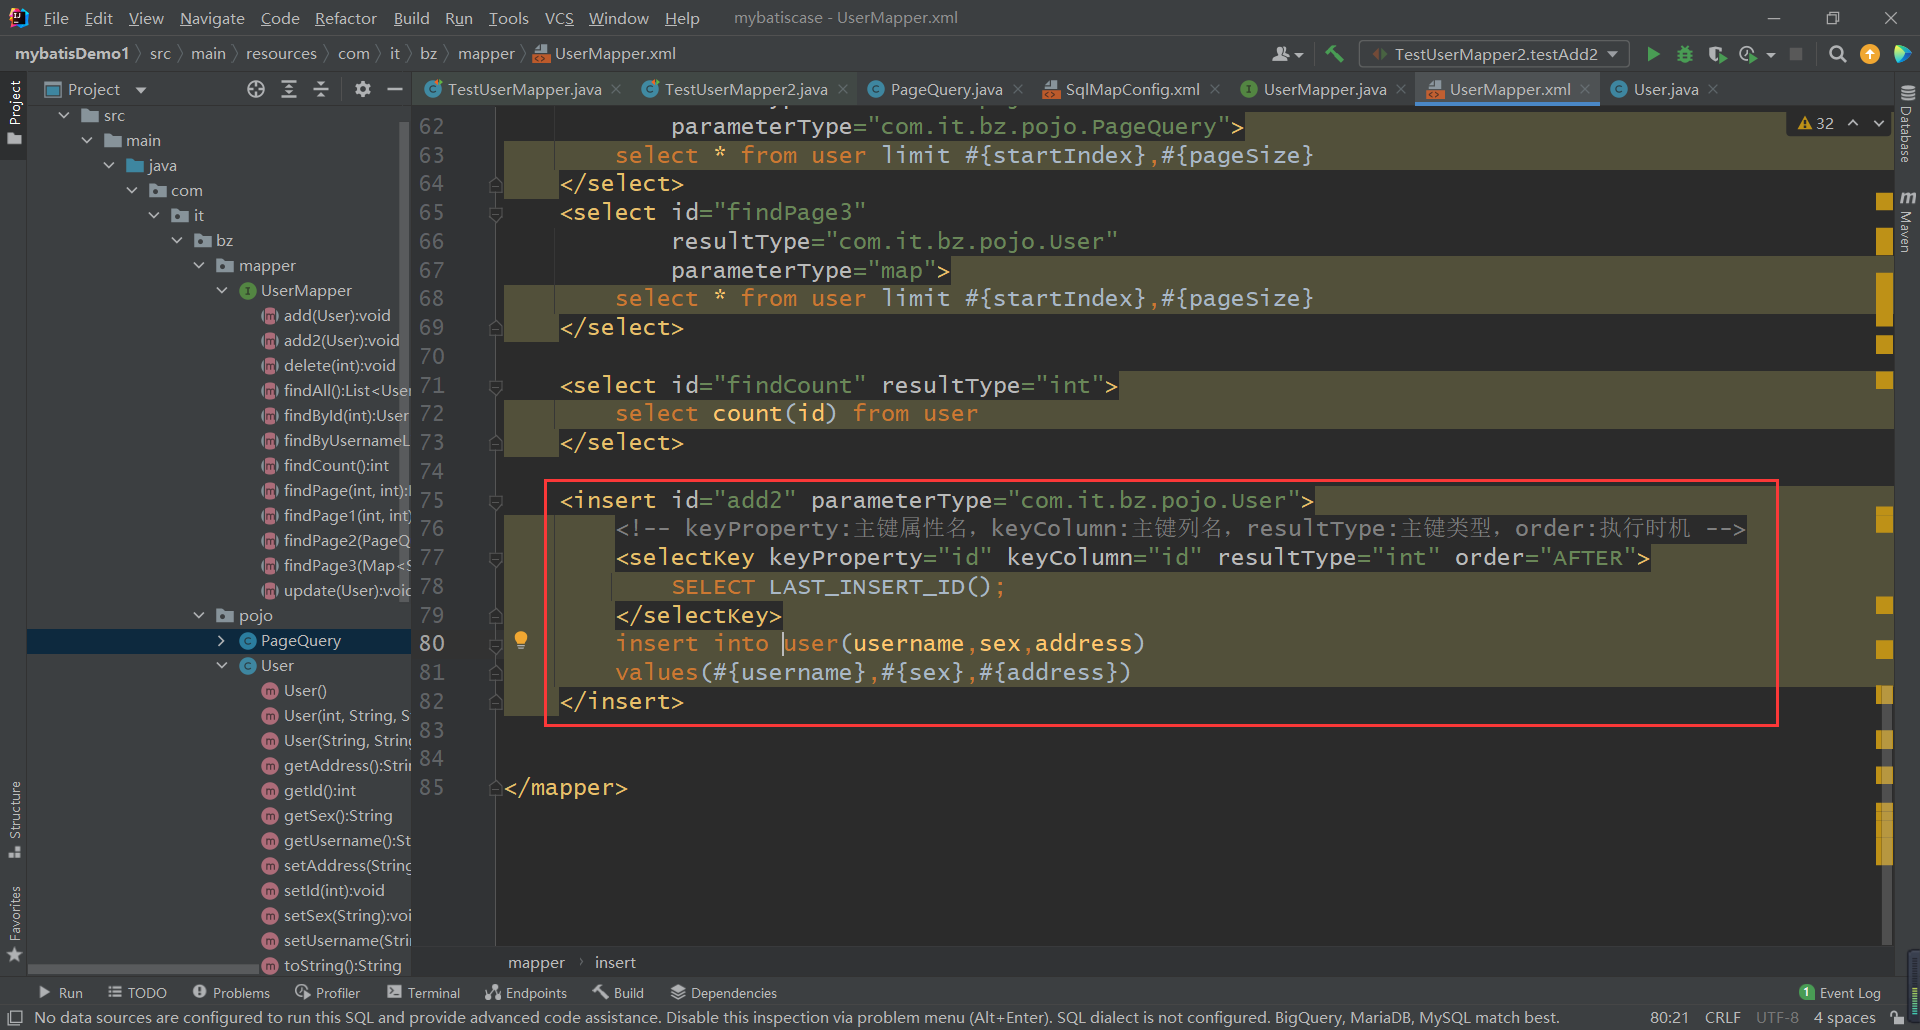Switch to the SqlMapConfig.xml tab
Viewport: 1920px width, 1030px height.
1131,90
